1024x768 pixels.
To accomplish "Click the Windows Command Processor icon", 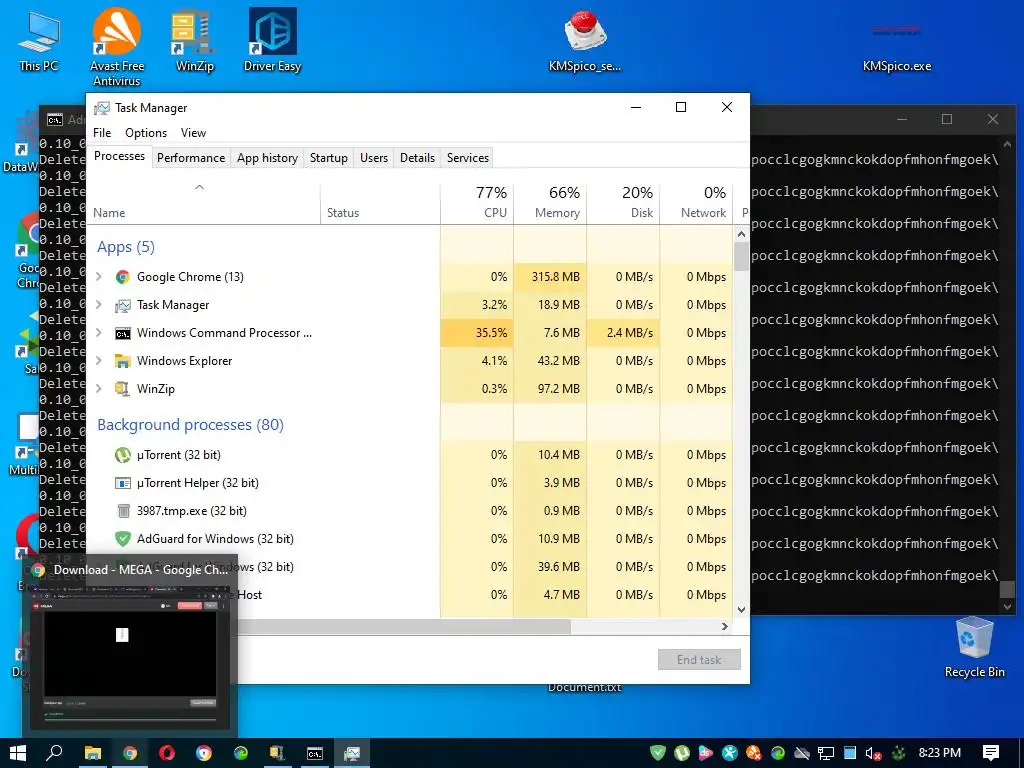I will (x=122, y=333).
